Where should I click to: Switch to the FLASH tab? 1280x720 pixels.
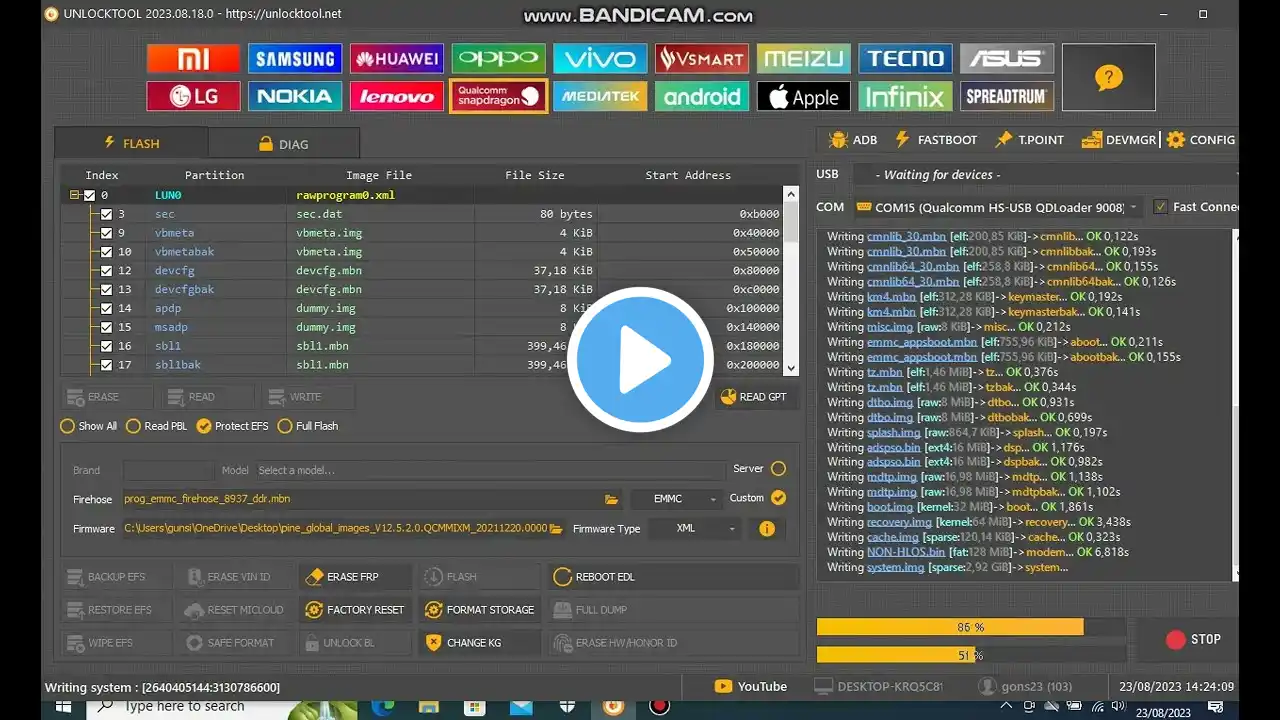pos(131,143)
